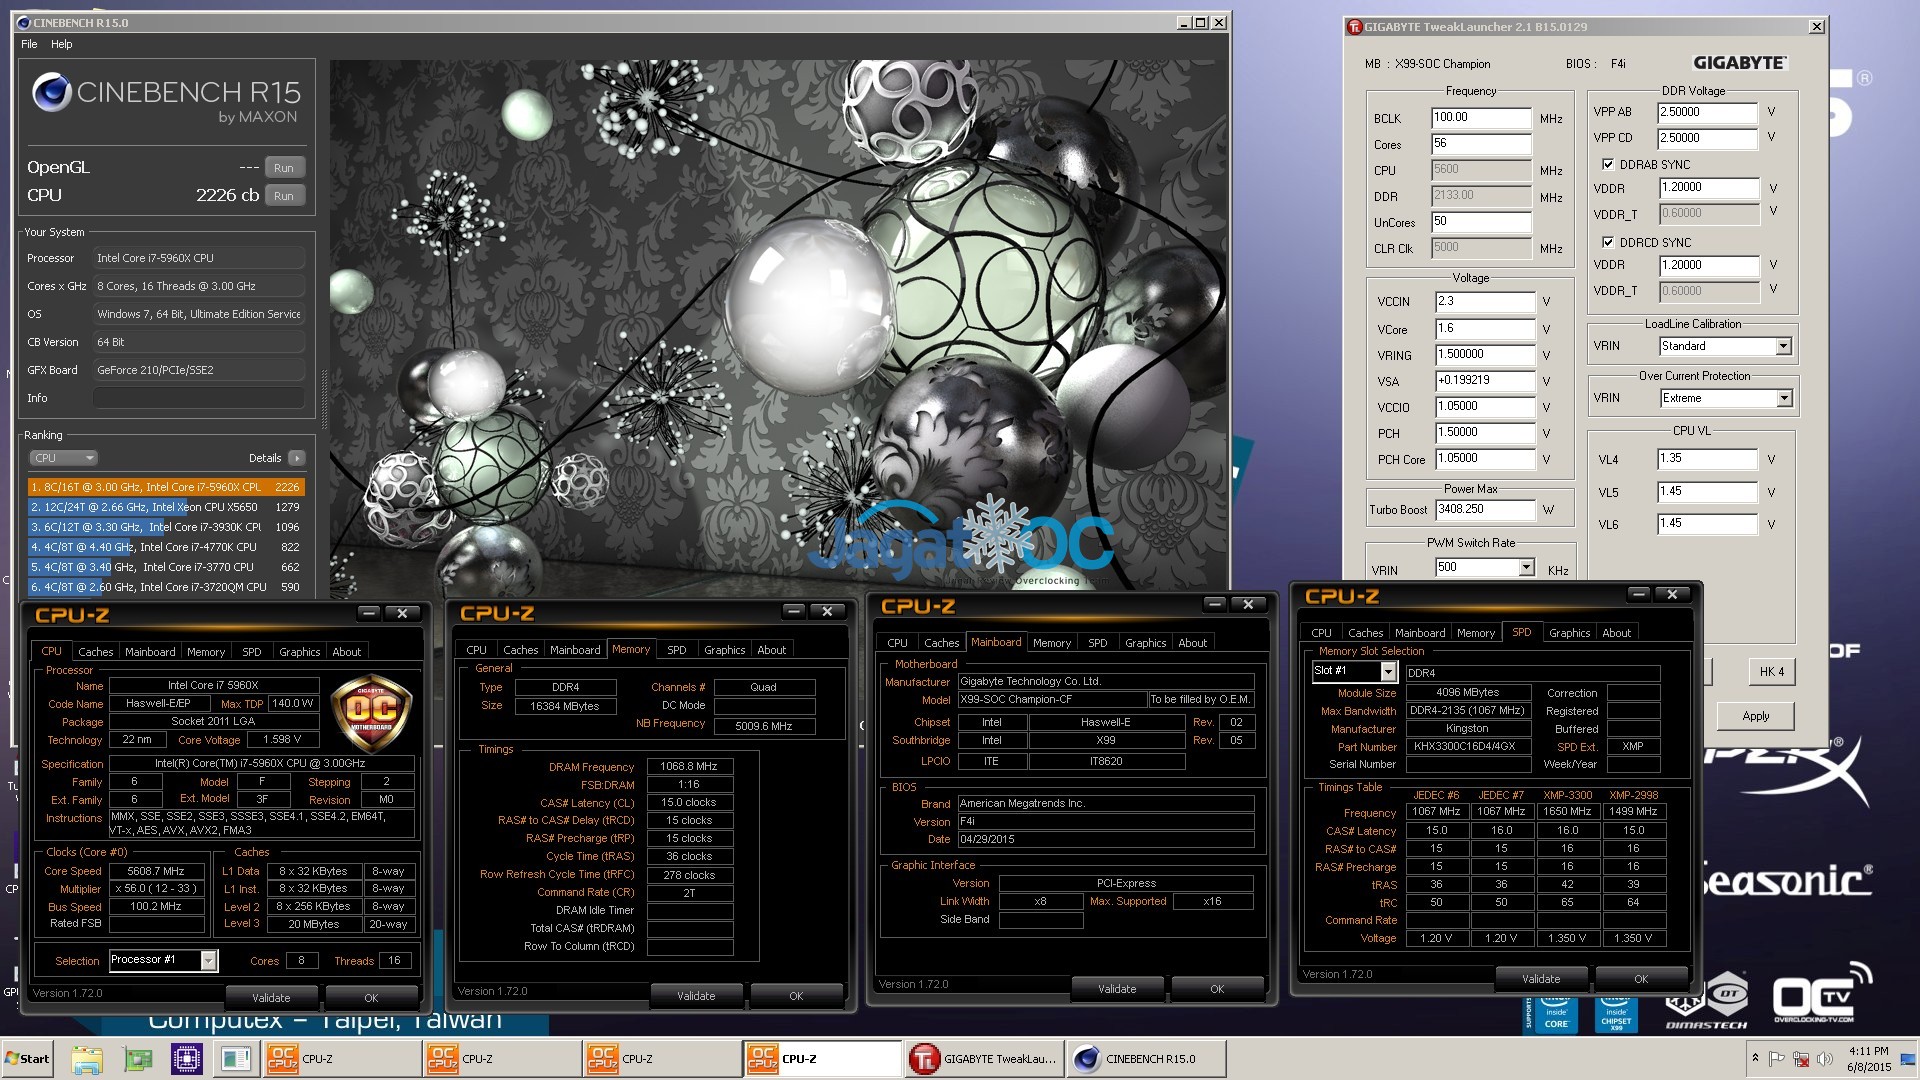Select ranking entry Core i7-4770K CPU
The height and width of the screenshot is (1080, 1920).
166,547
